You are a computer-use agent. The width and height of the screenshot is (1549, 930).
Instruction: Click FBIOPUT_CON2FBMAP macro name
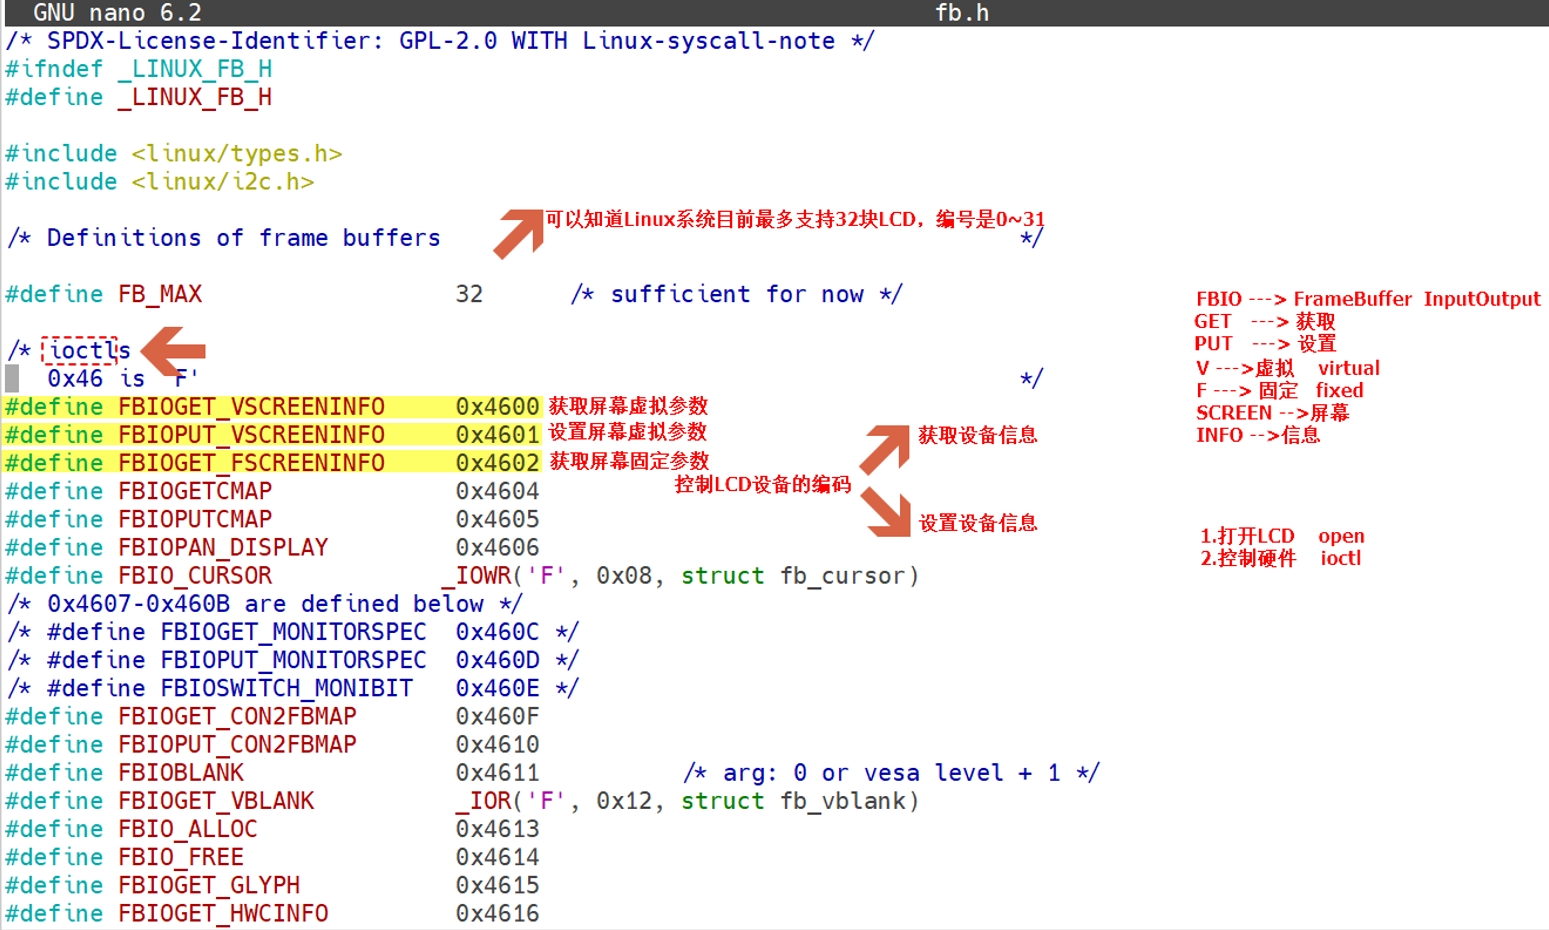(237, 744)
